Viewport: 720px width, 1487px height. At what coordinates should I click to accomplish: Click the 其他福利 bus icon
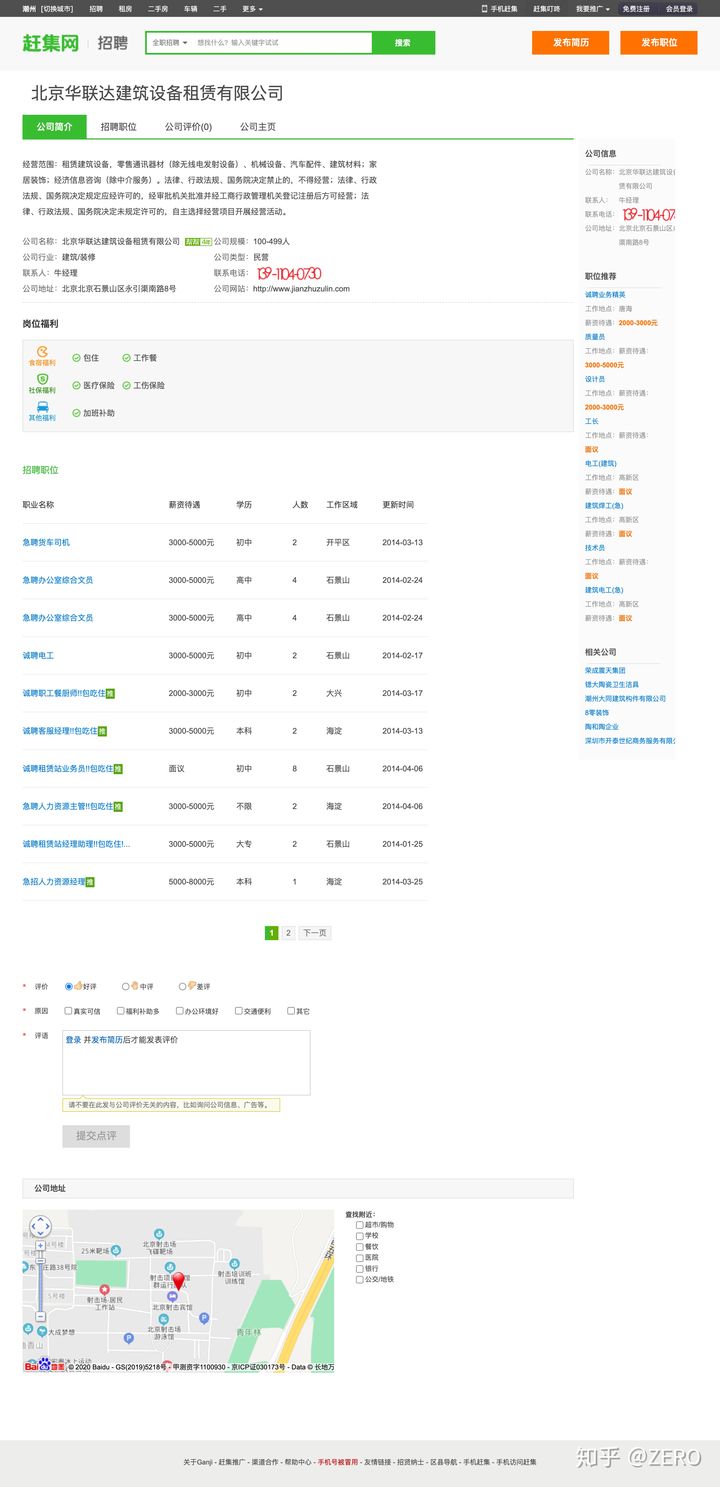[42, 407]
